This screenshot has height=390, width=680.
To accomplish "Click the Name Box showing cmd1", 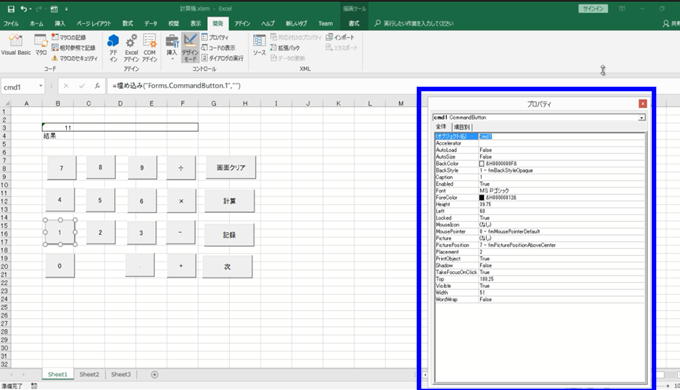I will [20, 87].
